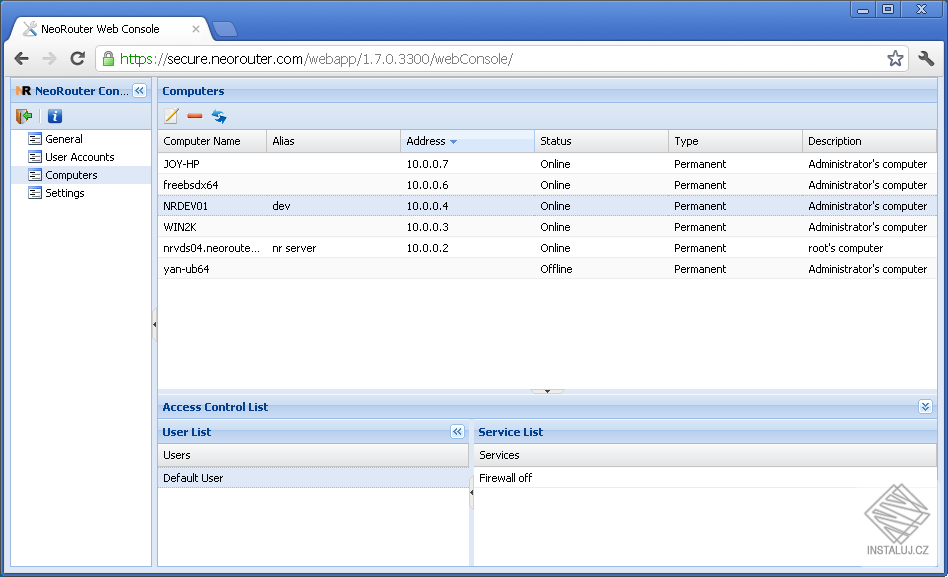The image size is (948, 577).
Task: Select 'Firewall off' in Service List
Action: pos(705,478)
